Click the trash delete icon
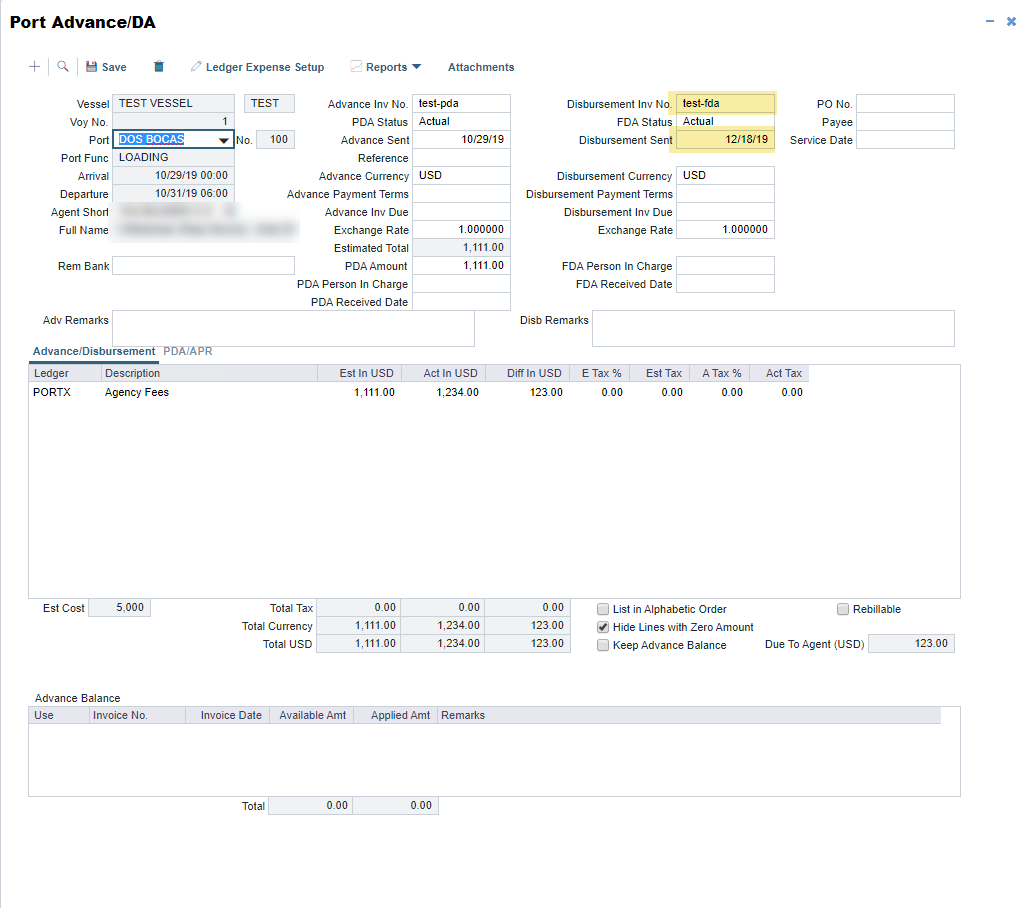This screenshot has width=1027, height=908. pos(158,67)
